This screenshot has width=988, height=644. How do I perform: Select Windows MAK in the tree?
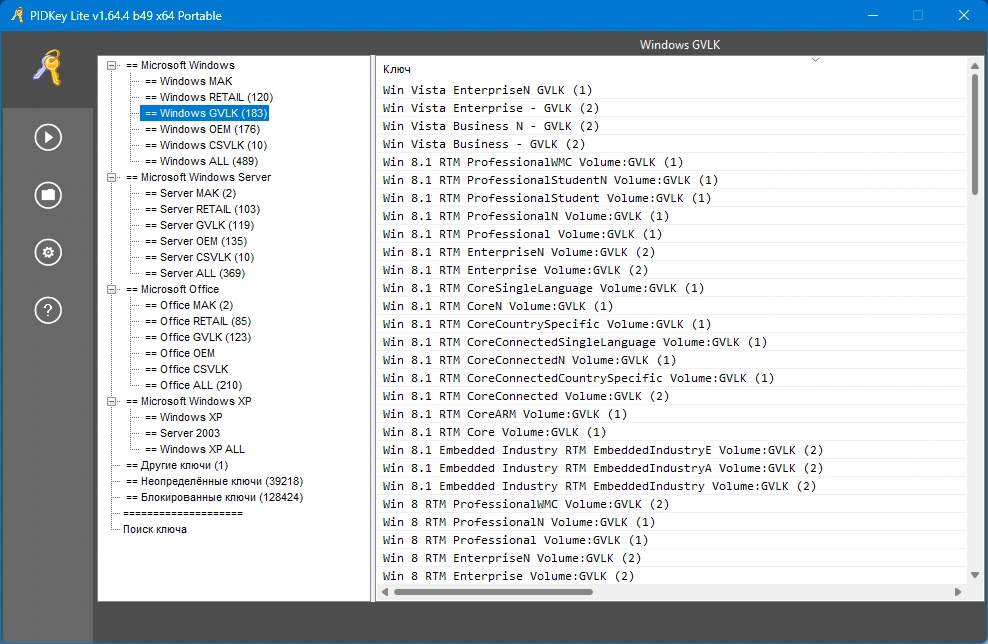click(x=188, y=81)
